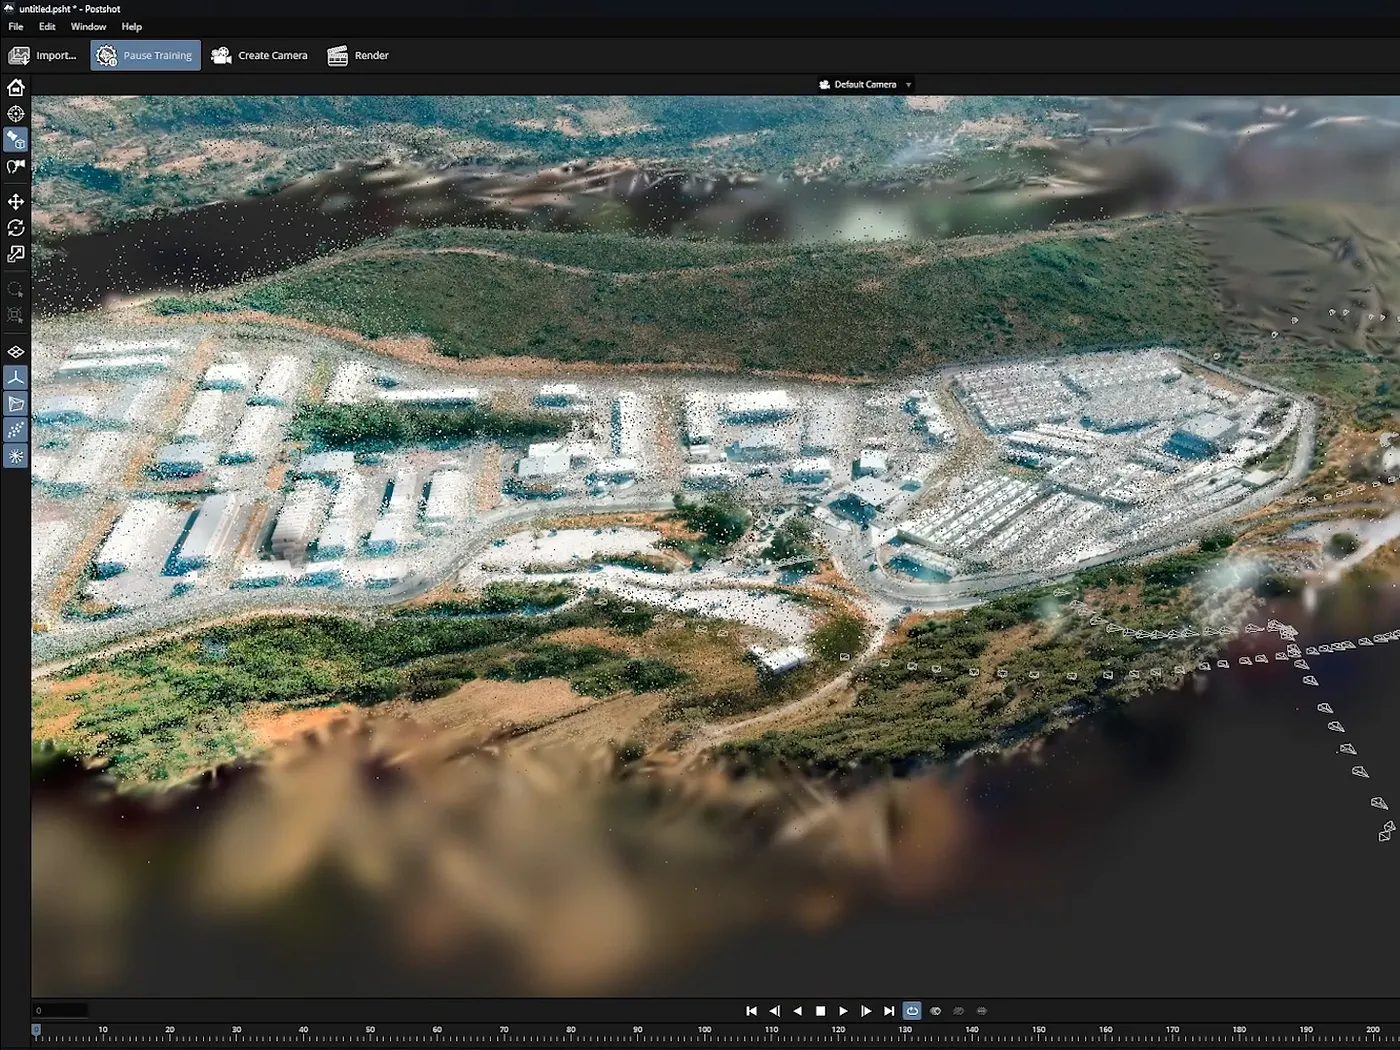
Task: Toggle the splat starburst display button
Action: [x=16, y=456]
